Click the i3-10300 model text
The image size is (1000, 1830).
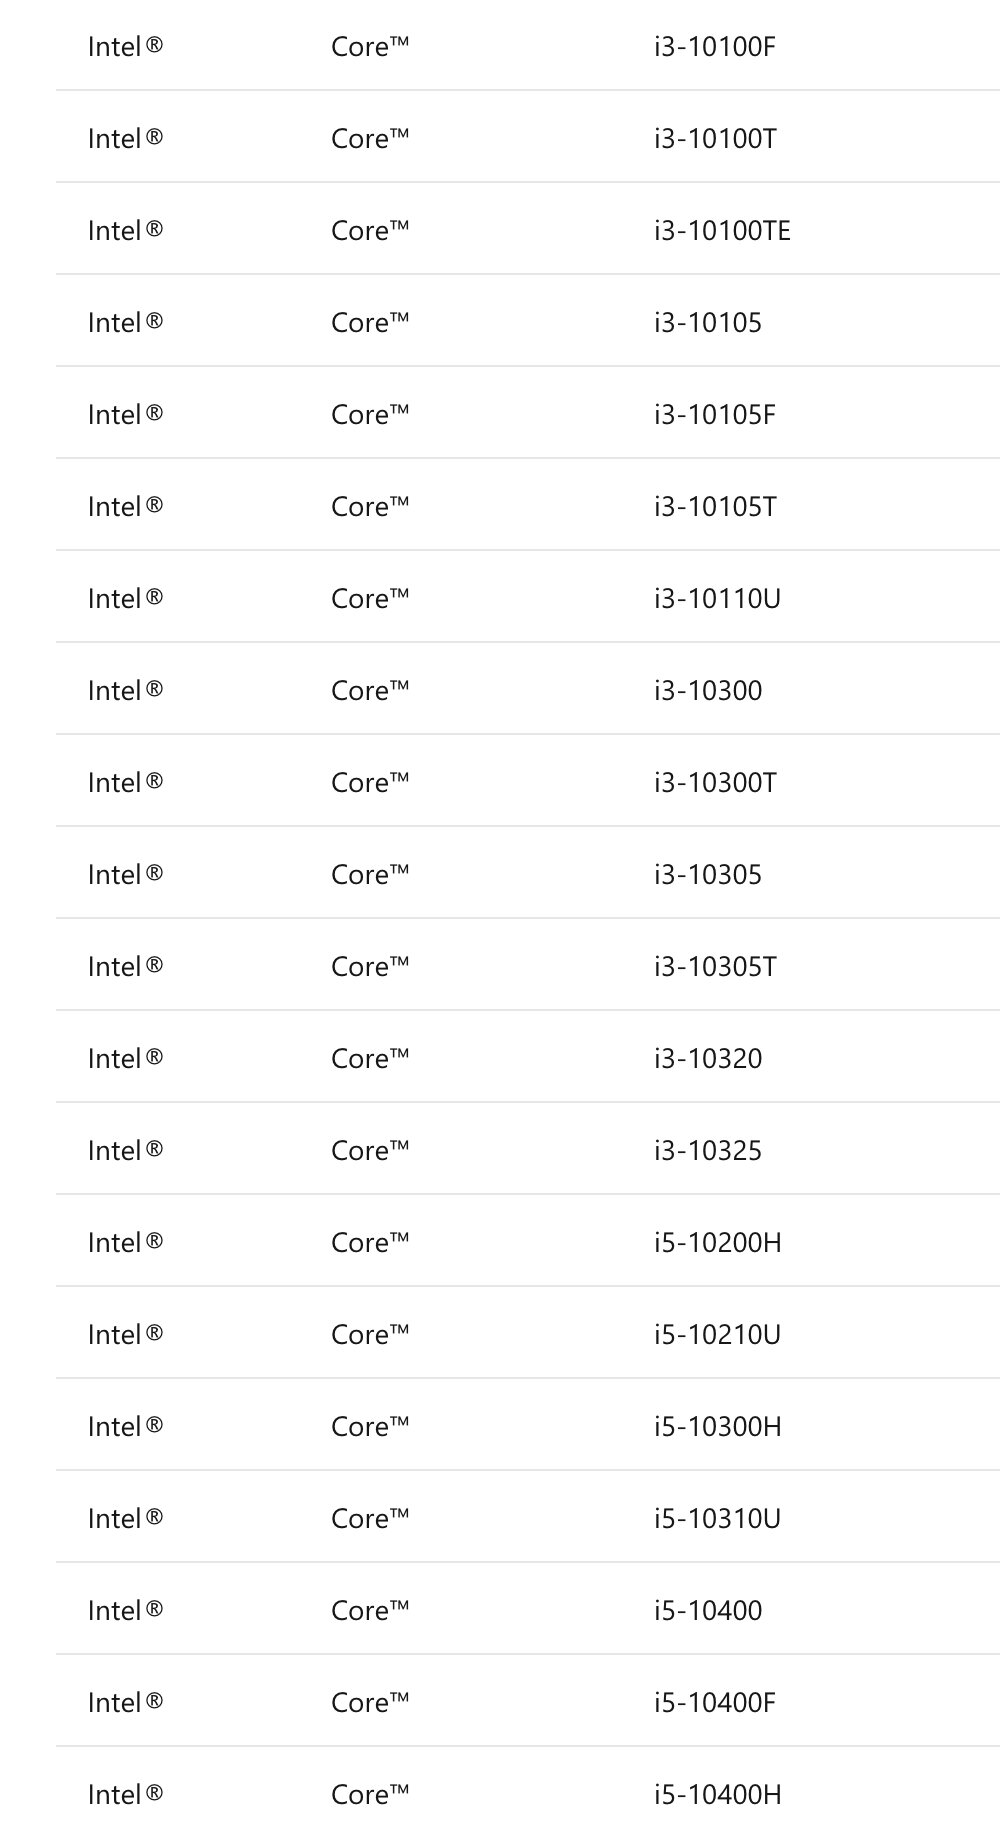click(708, 691)
